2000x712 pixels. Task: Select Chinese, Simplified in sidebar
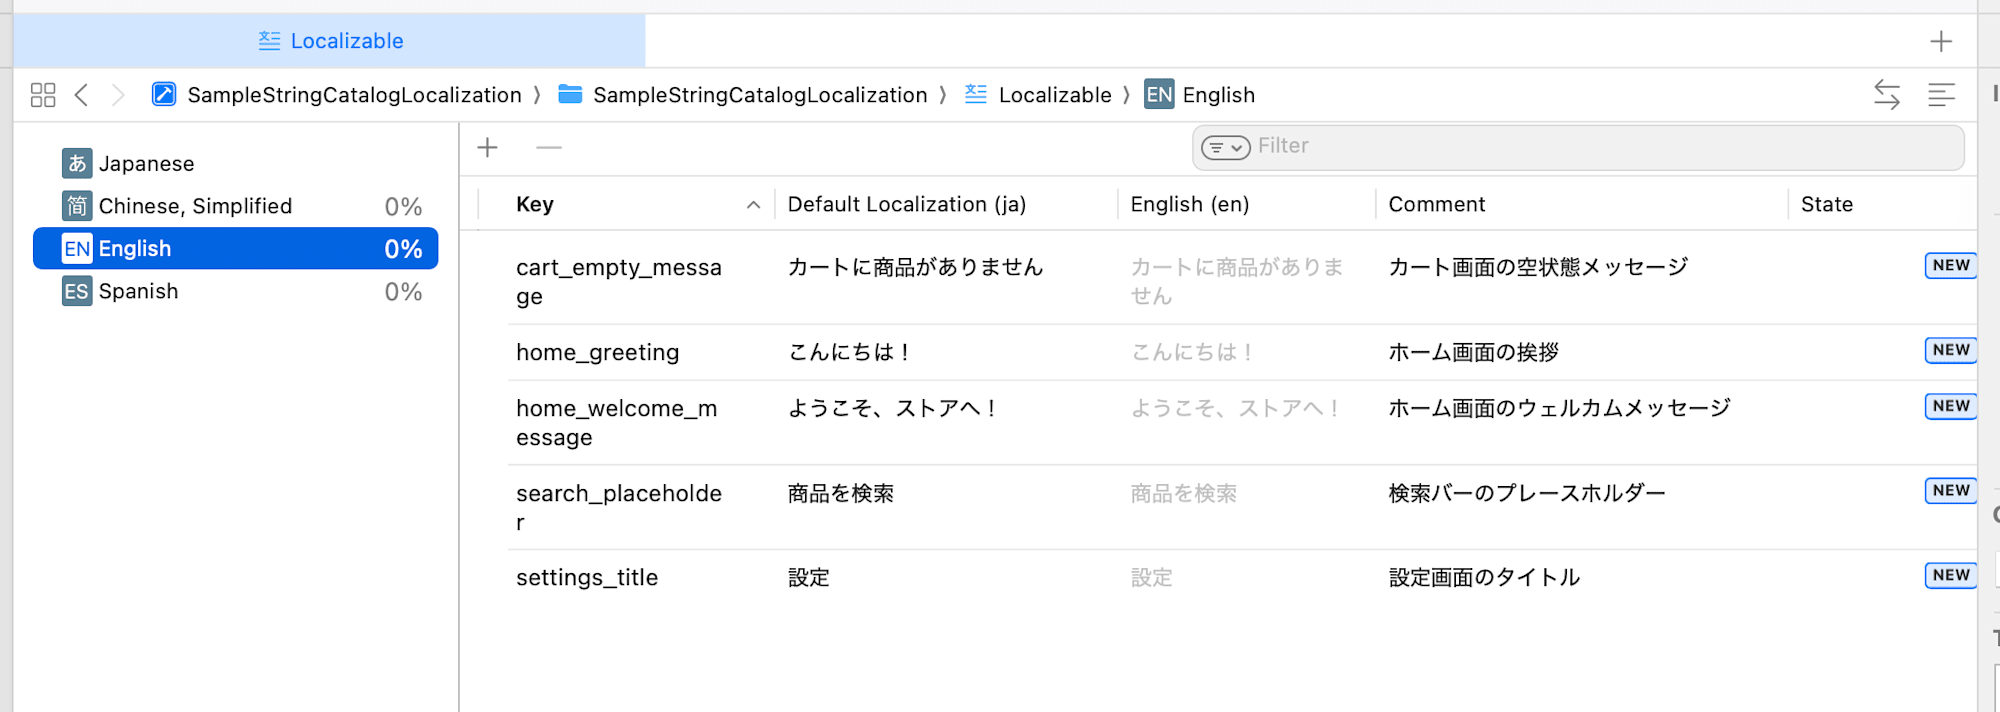pos(195,206)
